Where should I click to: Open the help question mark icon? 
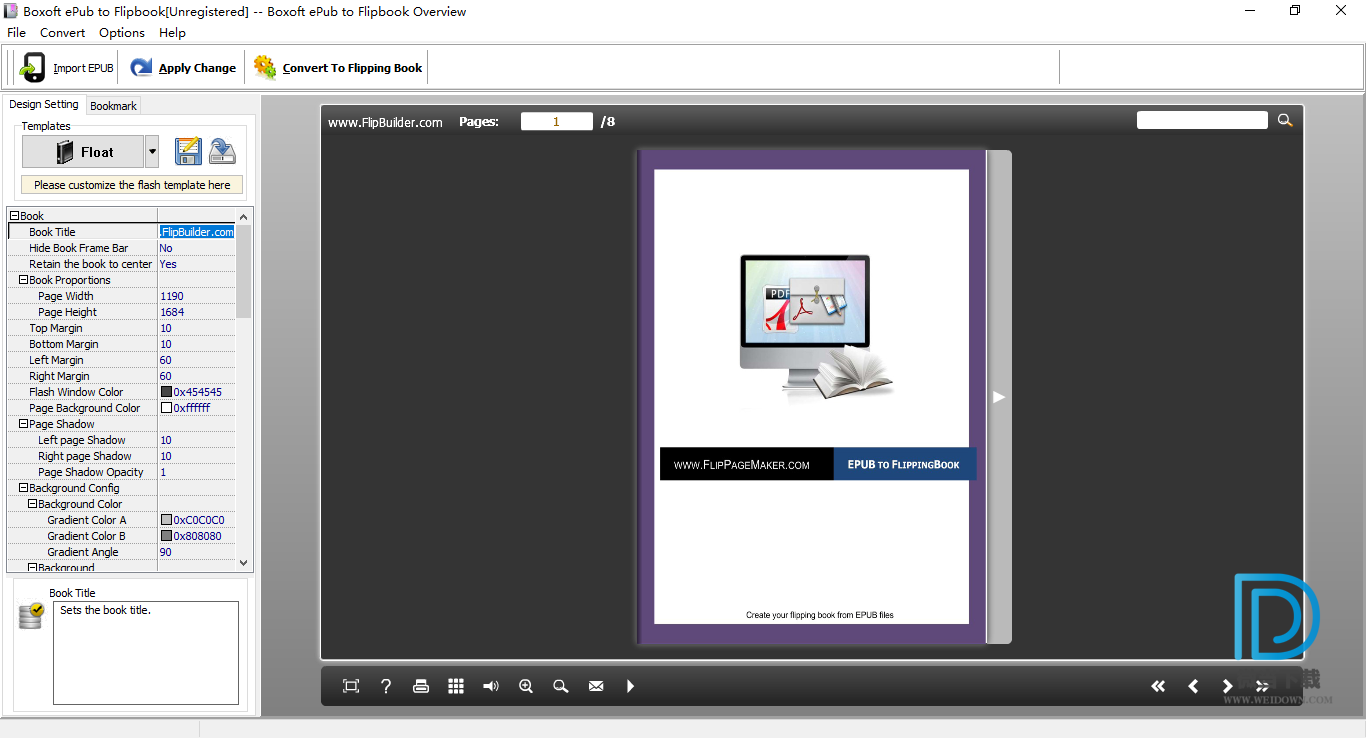pos(386,686)
